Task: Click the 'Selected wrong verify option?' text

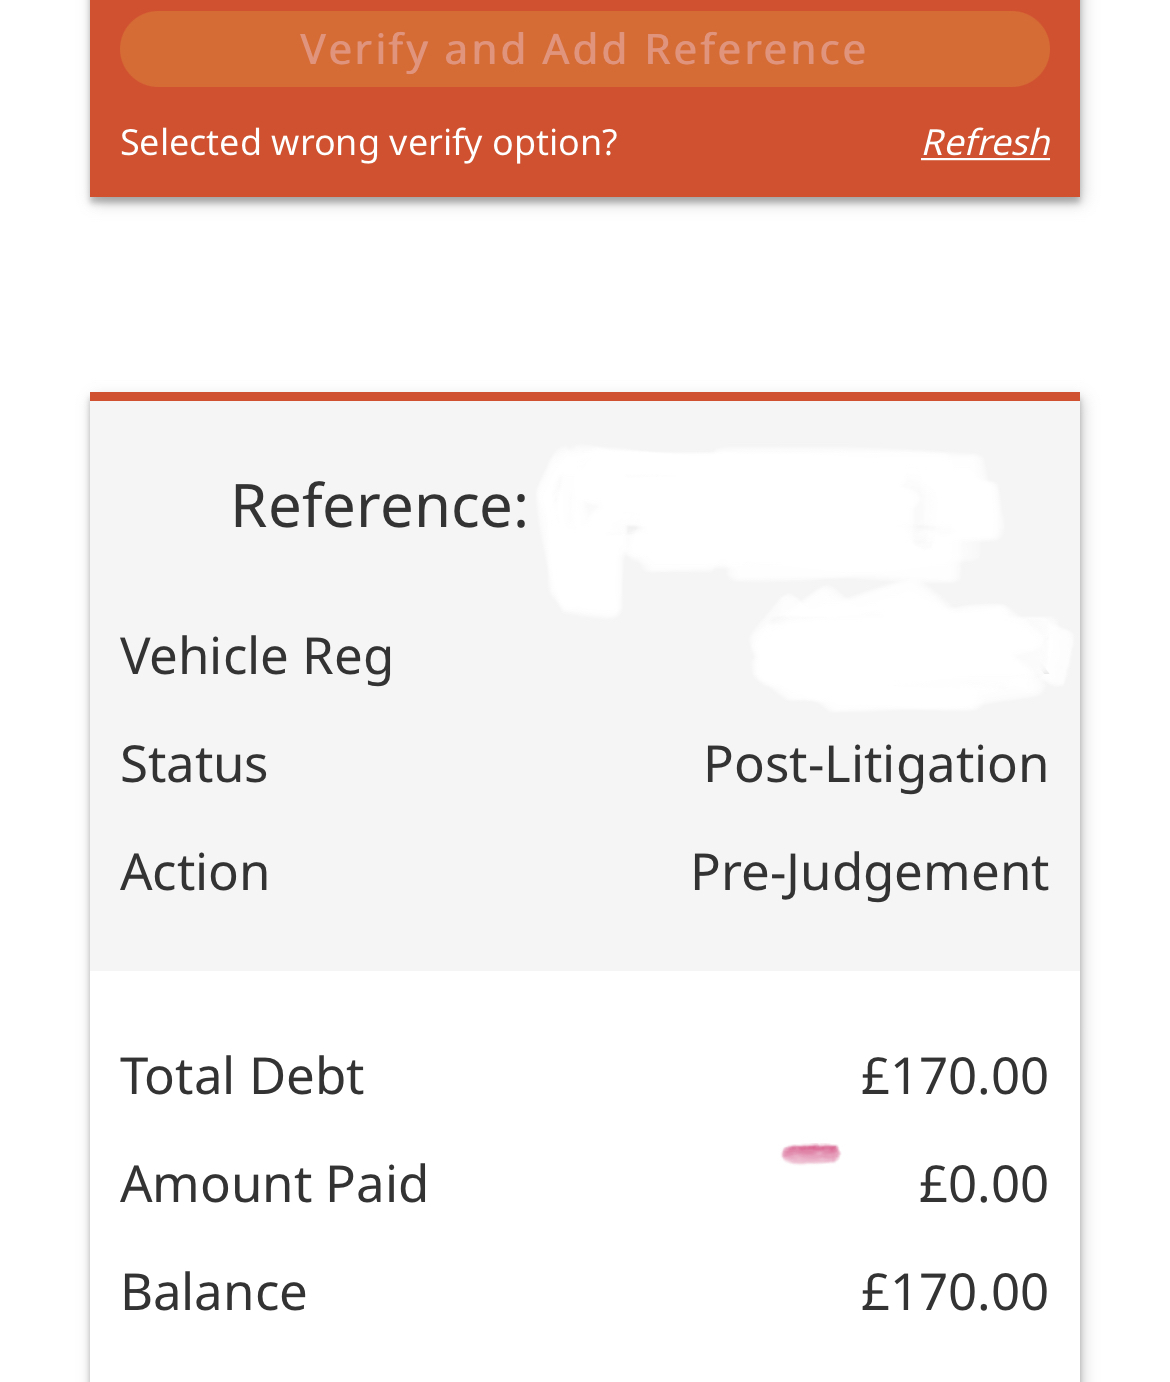Action: point(368,142)
